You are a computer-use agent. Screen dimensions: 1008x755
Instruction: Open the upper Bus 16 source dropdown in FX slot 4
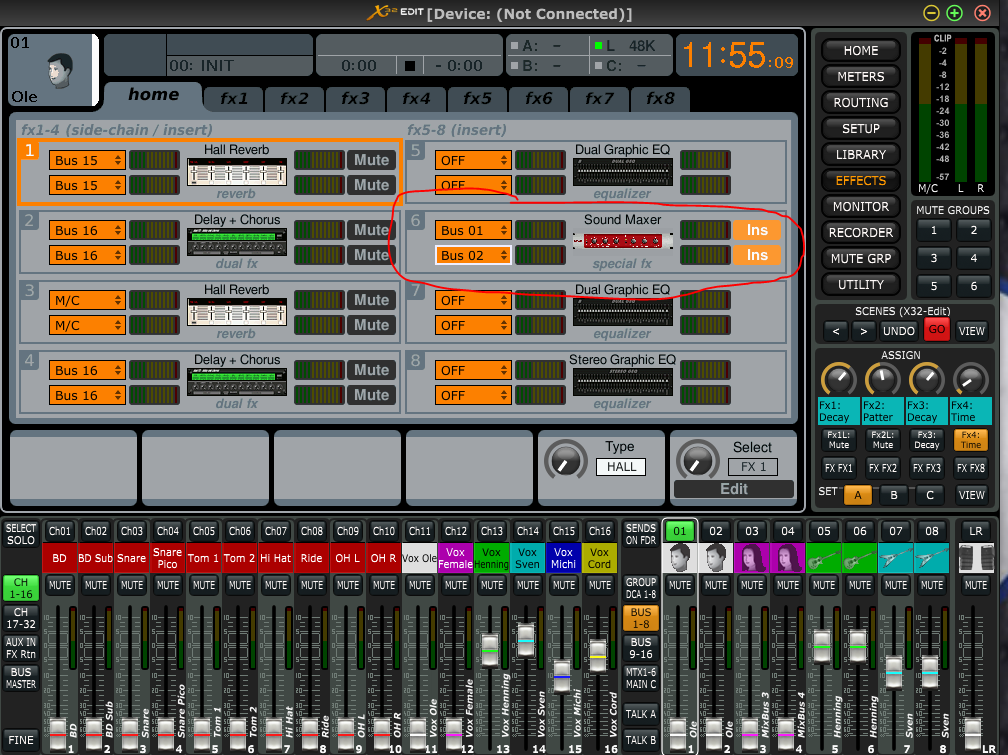coord(87,370)
